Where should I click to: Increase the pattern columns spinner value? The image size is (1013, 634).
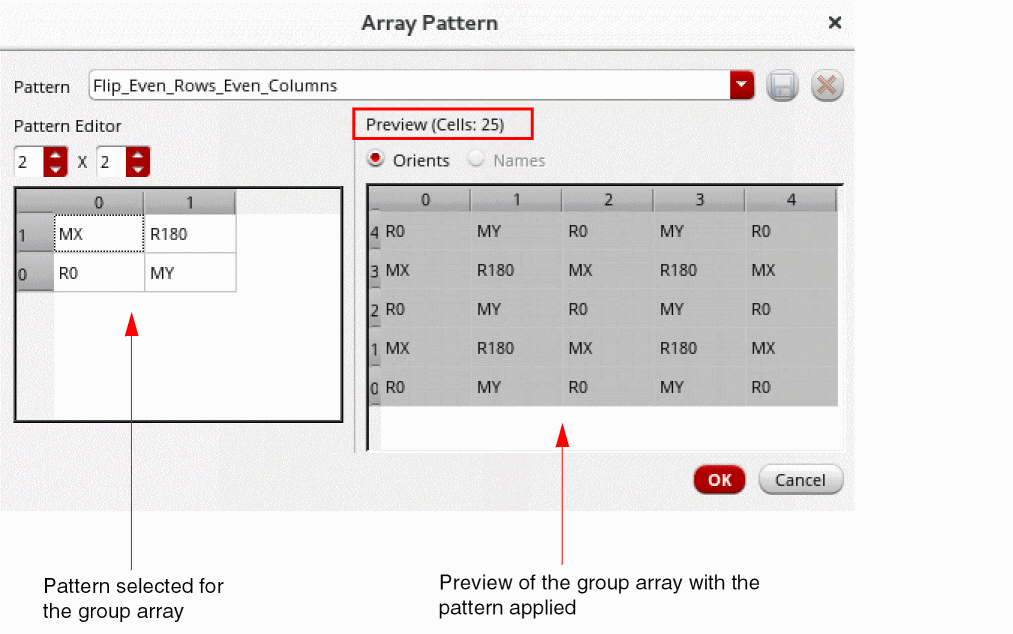[138, 154]
